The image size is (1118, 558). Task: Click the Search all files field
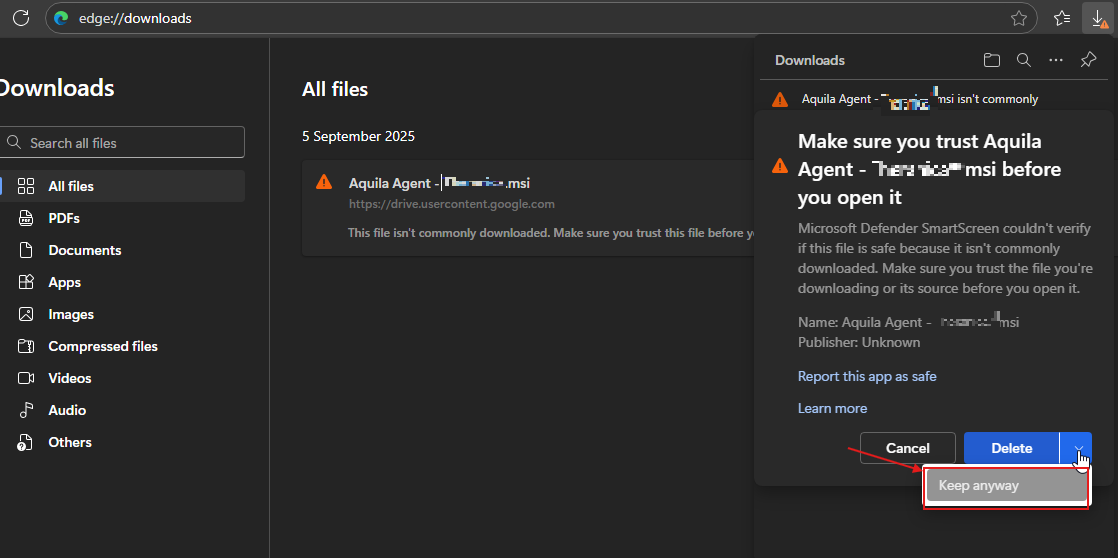[124, 143]
